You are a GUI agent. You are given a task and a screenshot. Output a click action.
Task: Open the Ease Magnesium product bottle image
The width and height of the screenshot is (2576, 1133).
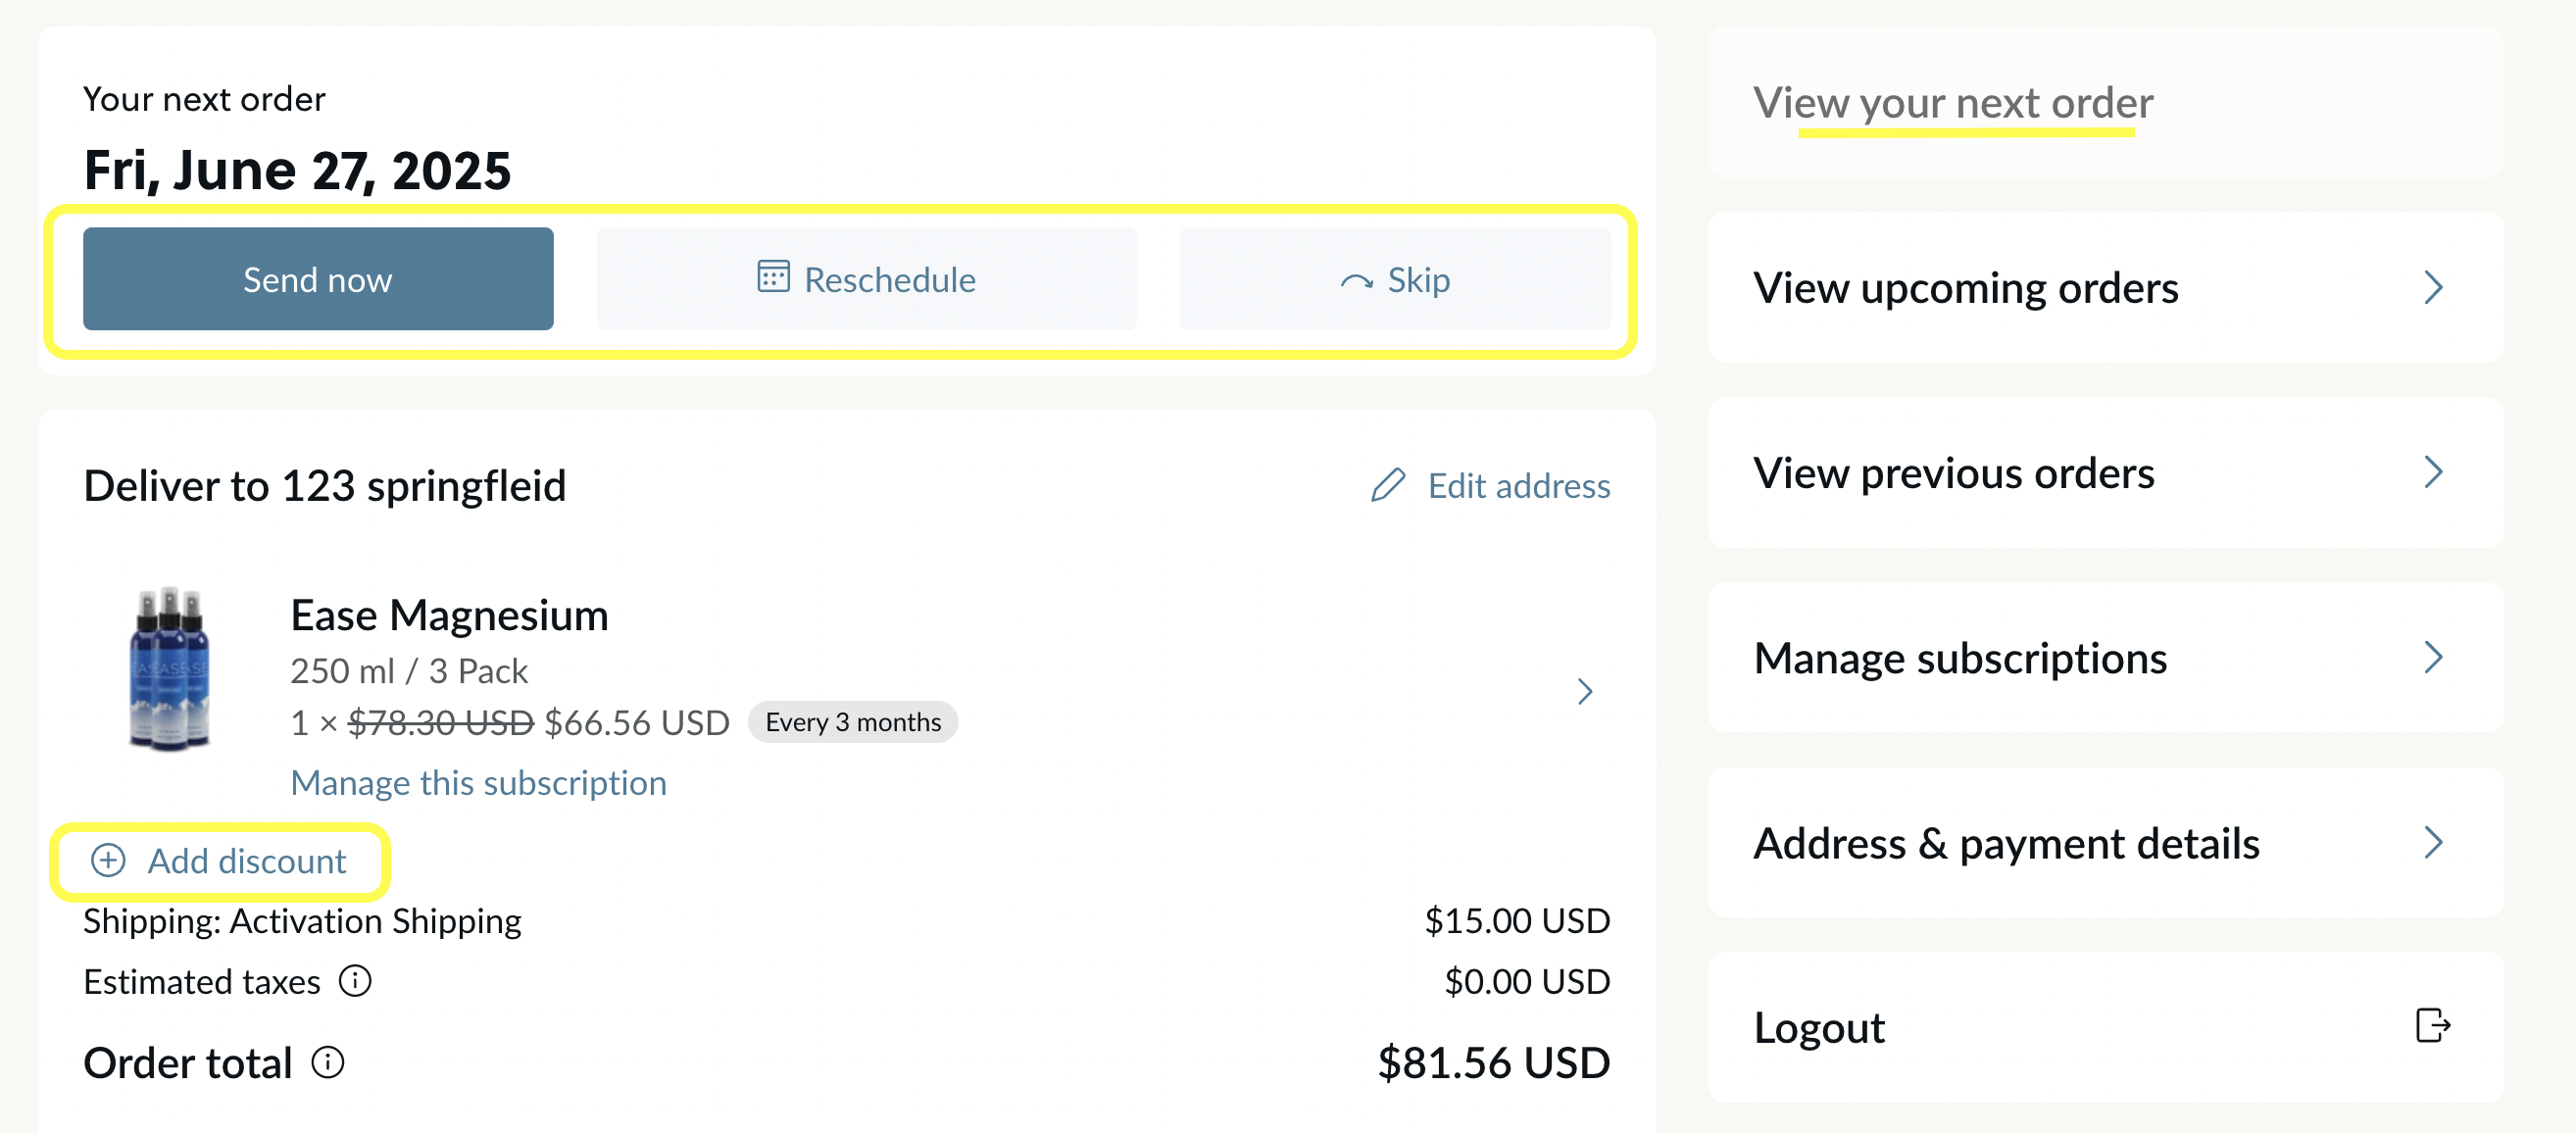coord(169,669)
